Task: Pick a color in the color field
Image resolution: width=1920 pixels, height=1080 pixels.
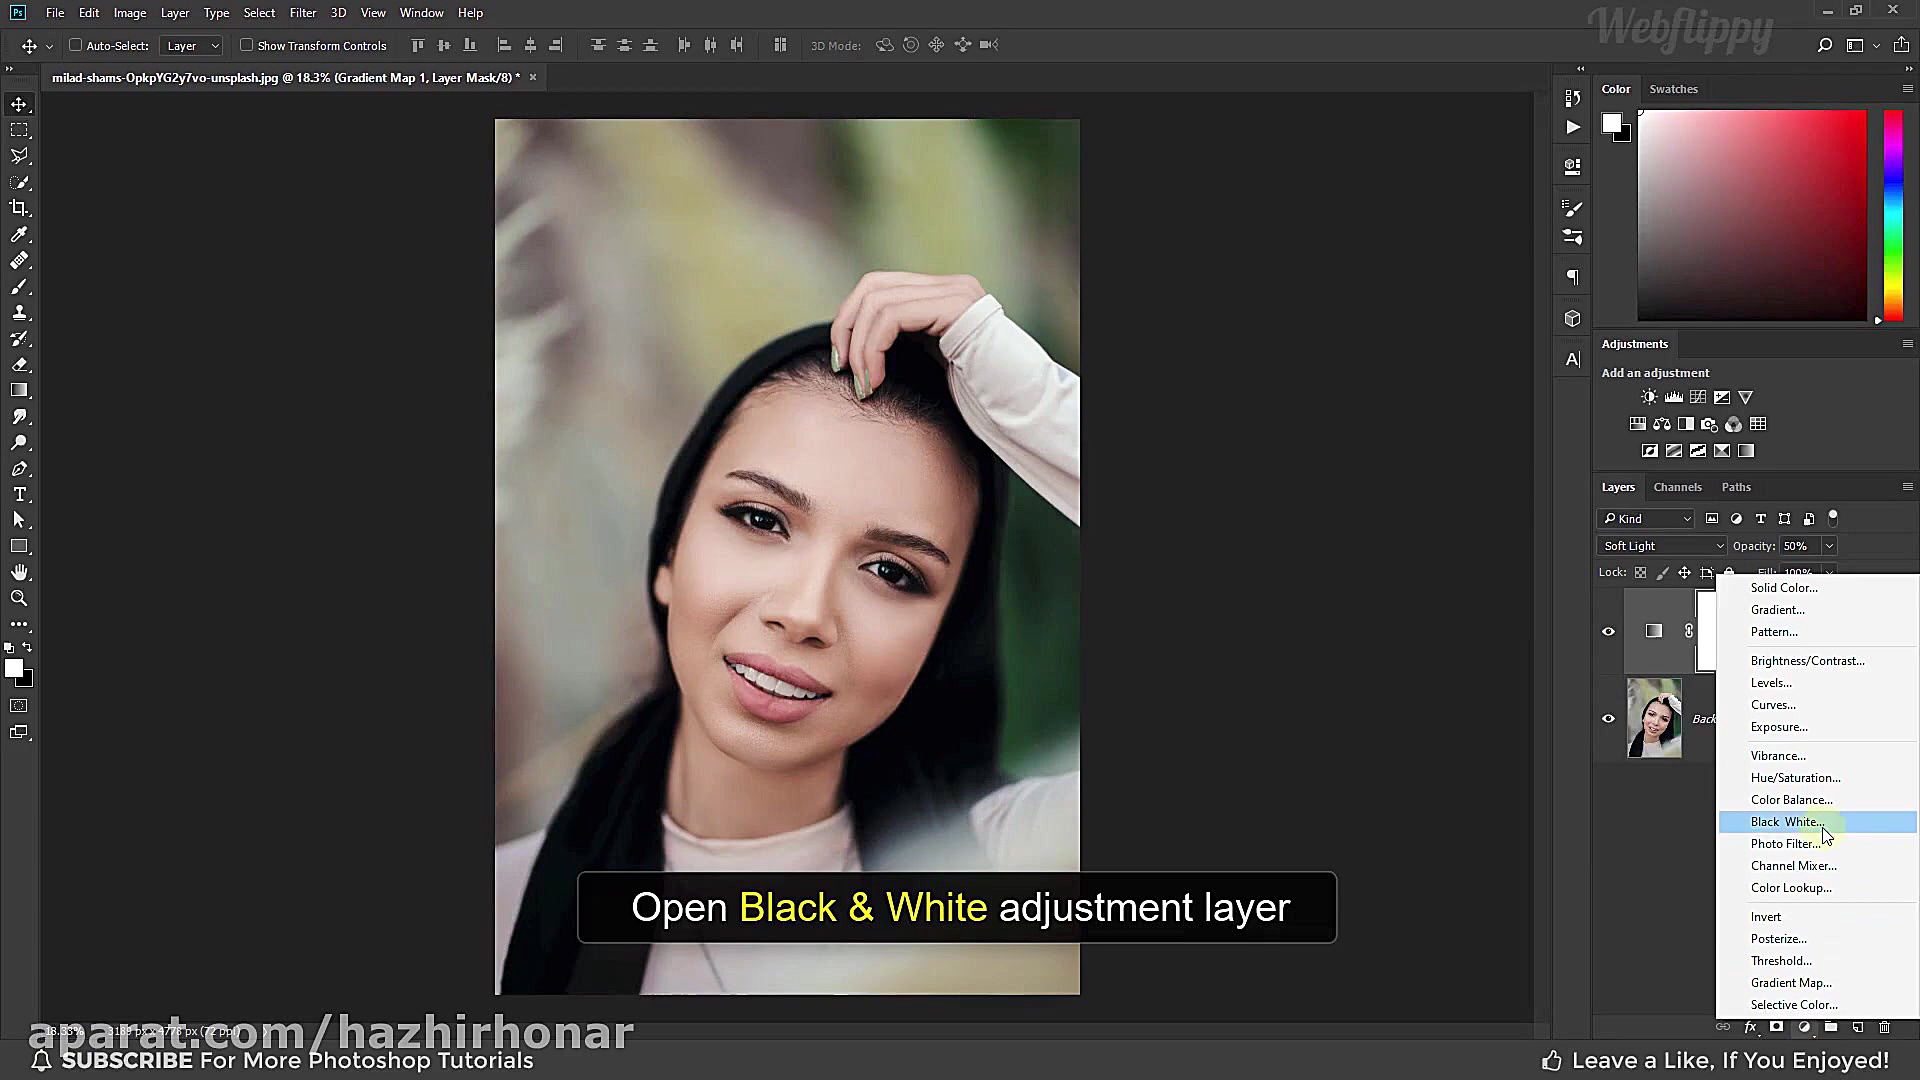Action: point(1751,215)
